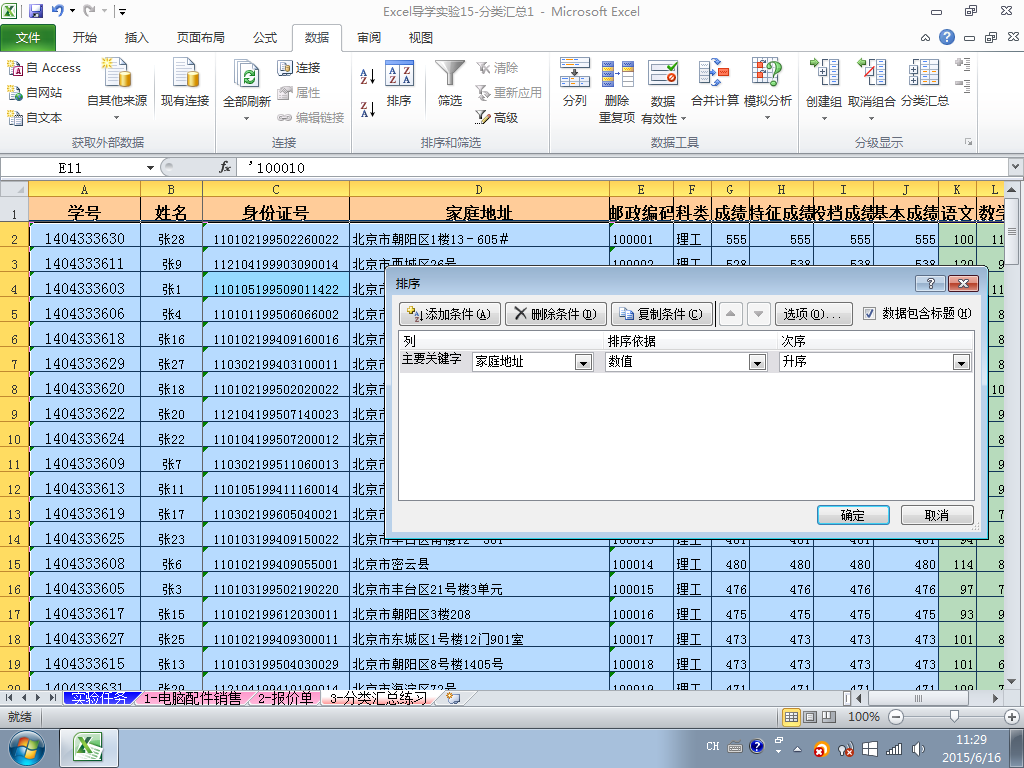Open Refresh All (全部刷新) dropdown arrow
The height and width of the screenshot is (768, 1024).
[247, 118]
